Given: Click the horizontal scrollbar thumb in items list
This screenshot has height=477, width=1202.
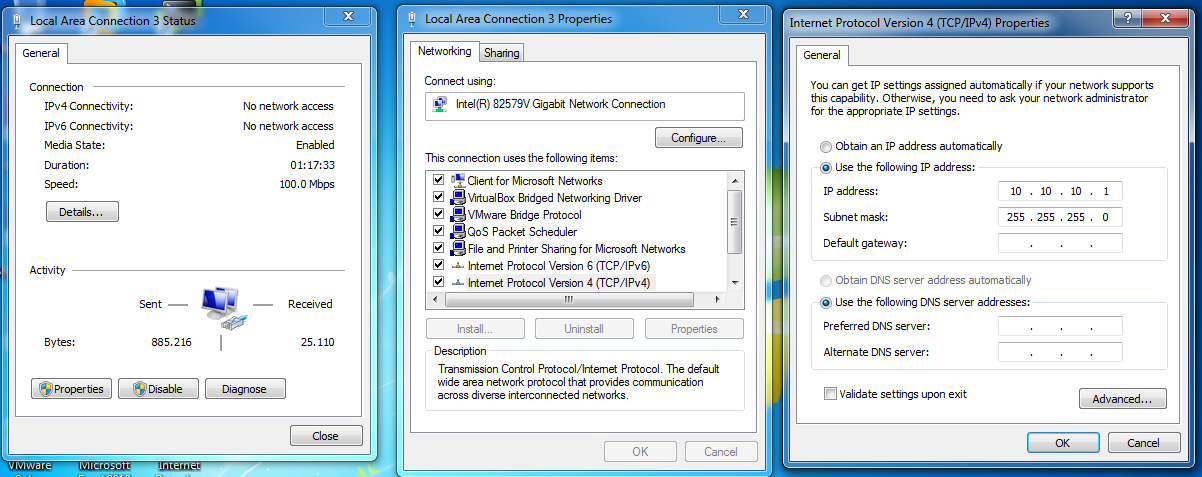Looking at the screenshot, I should point(569,299).
